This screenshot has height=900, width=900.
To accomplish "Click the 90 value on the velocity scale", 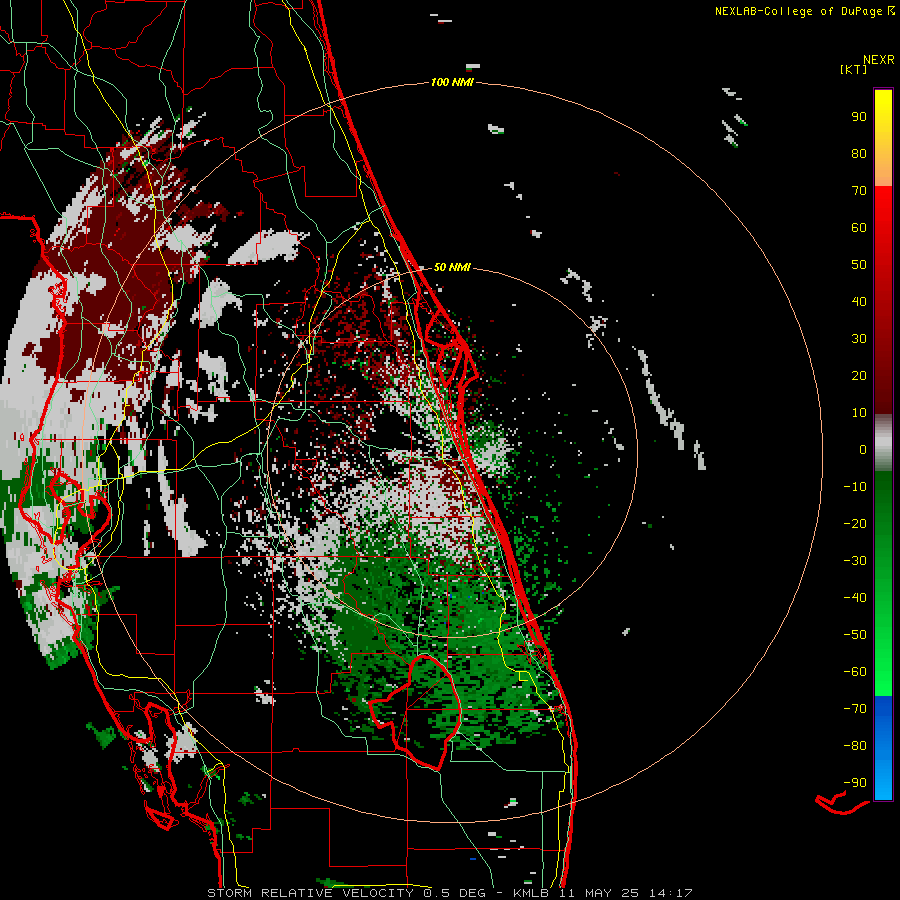I will pos(859,117).
